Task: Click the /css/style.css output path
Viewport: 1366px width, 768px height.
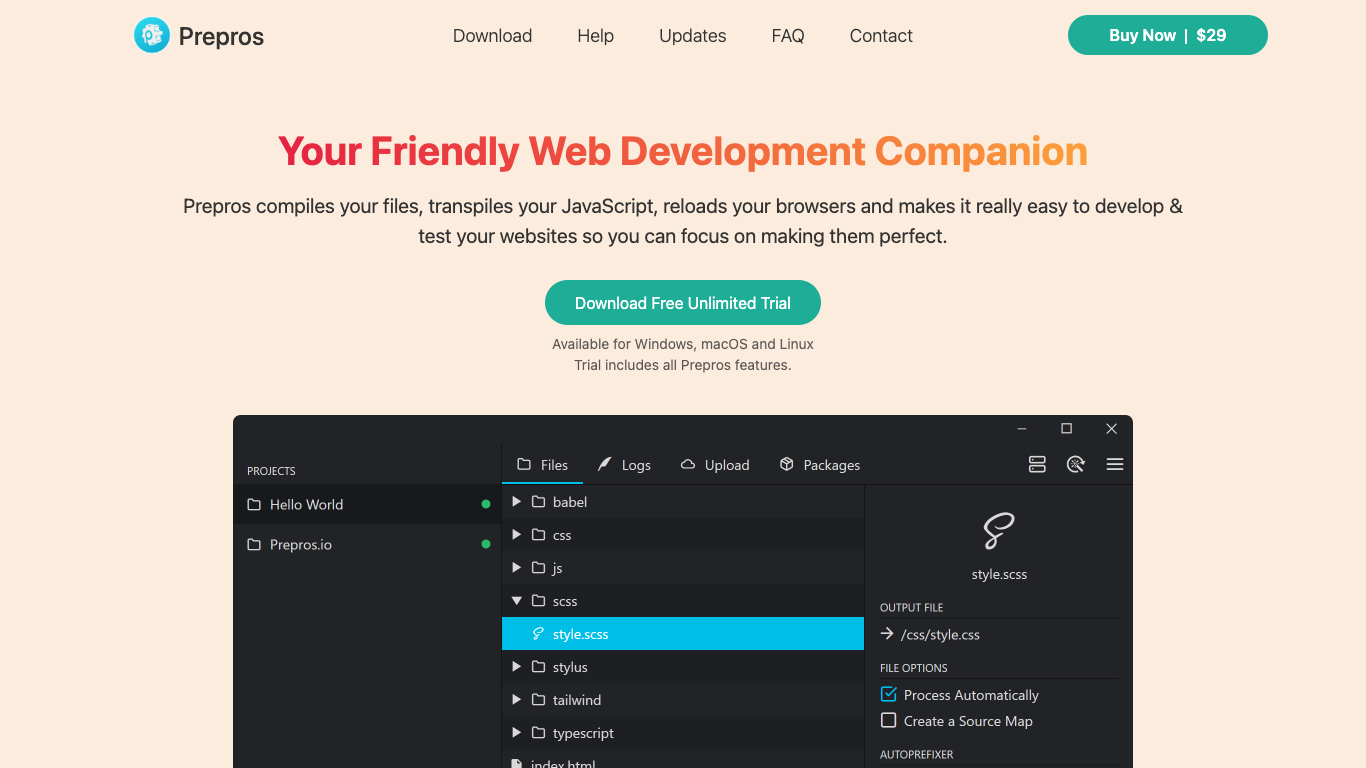Action: (x=940, y=634)
